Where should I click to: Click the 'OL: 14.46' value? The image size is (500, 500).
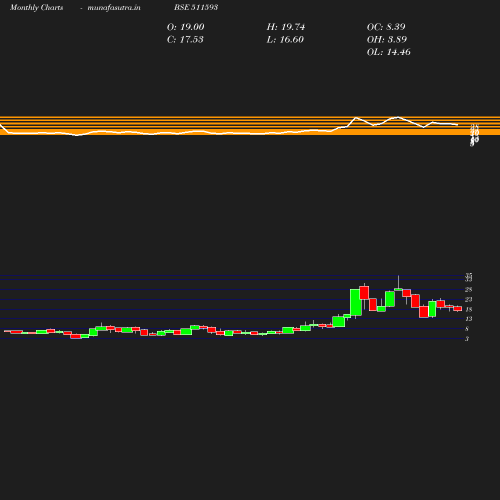coord(388,52)
